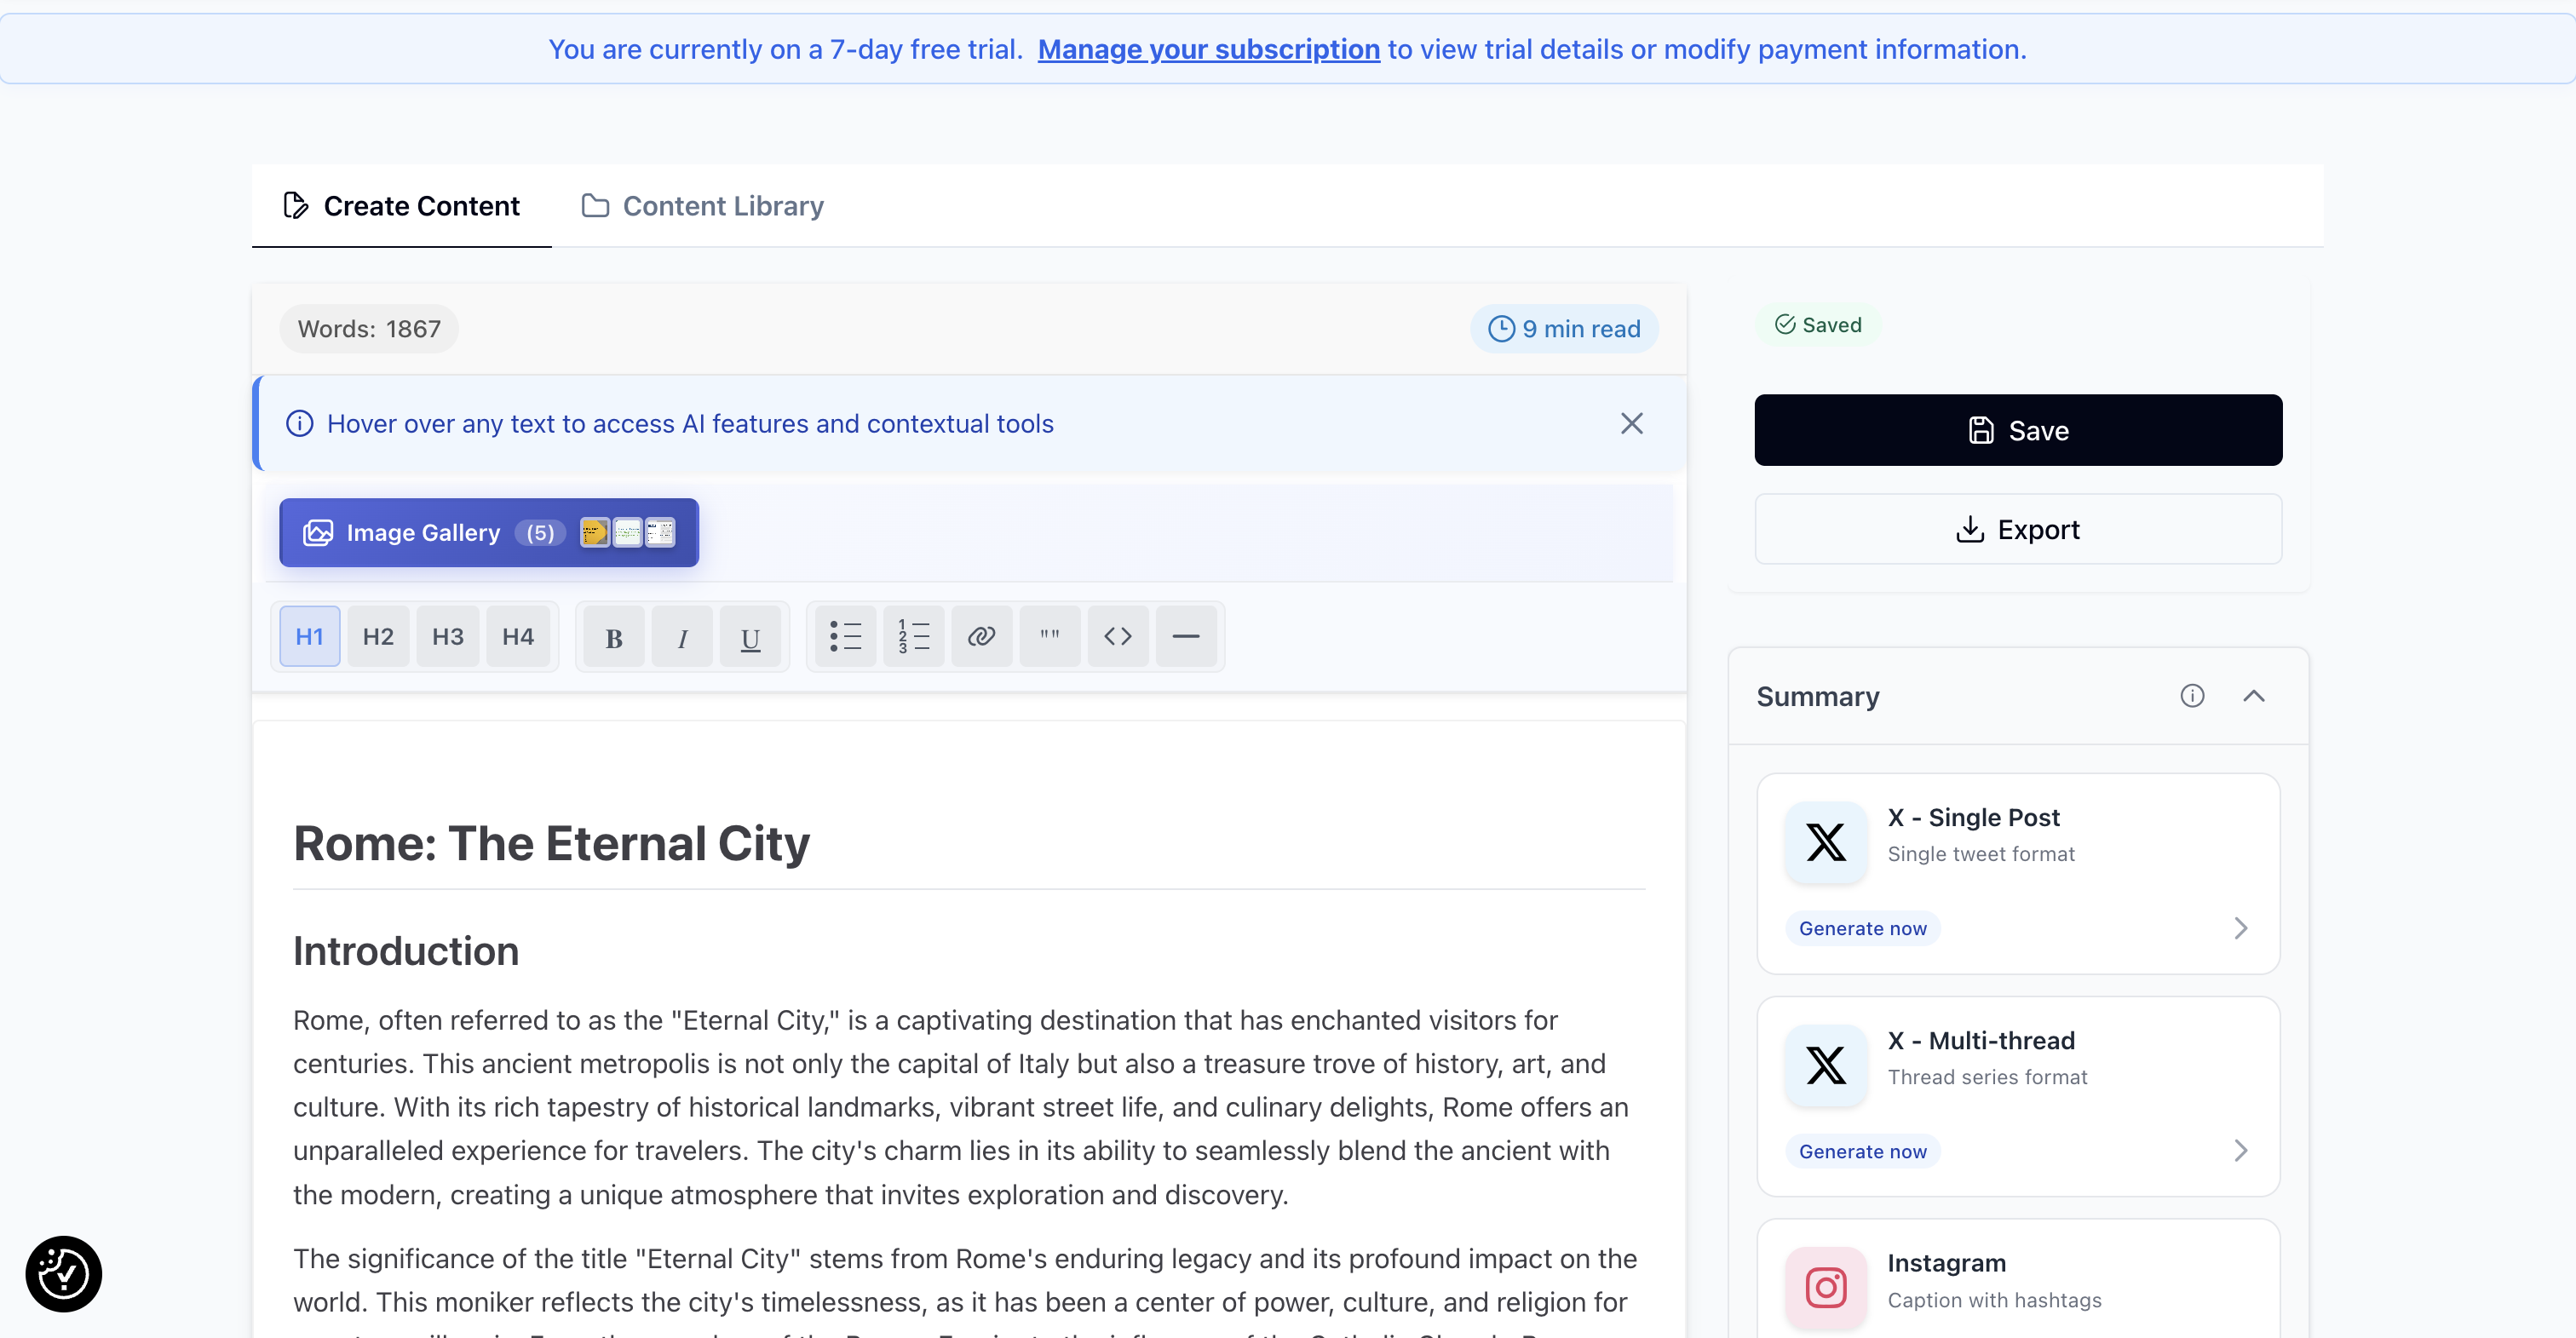This screenshot has height=1338, width=2576.
Task: Toggle bold formatting
Action: point(614,636)
